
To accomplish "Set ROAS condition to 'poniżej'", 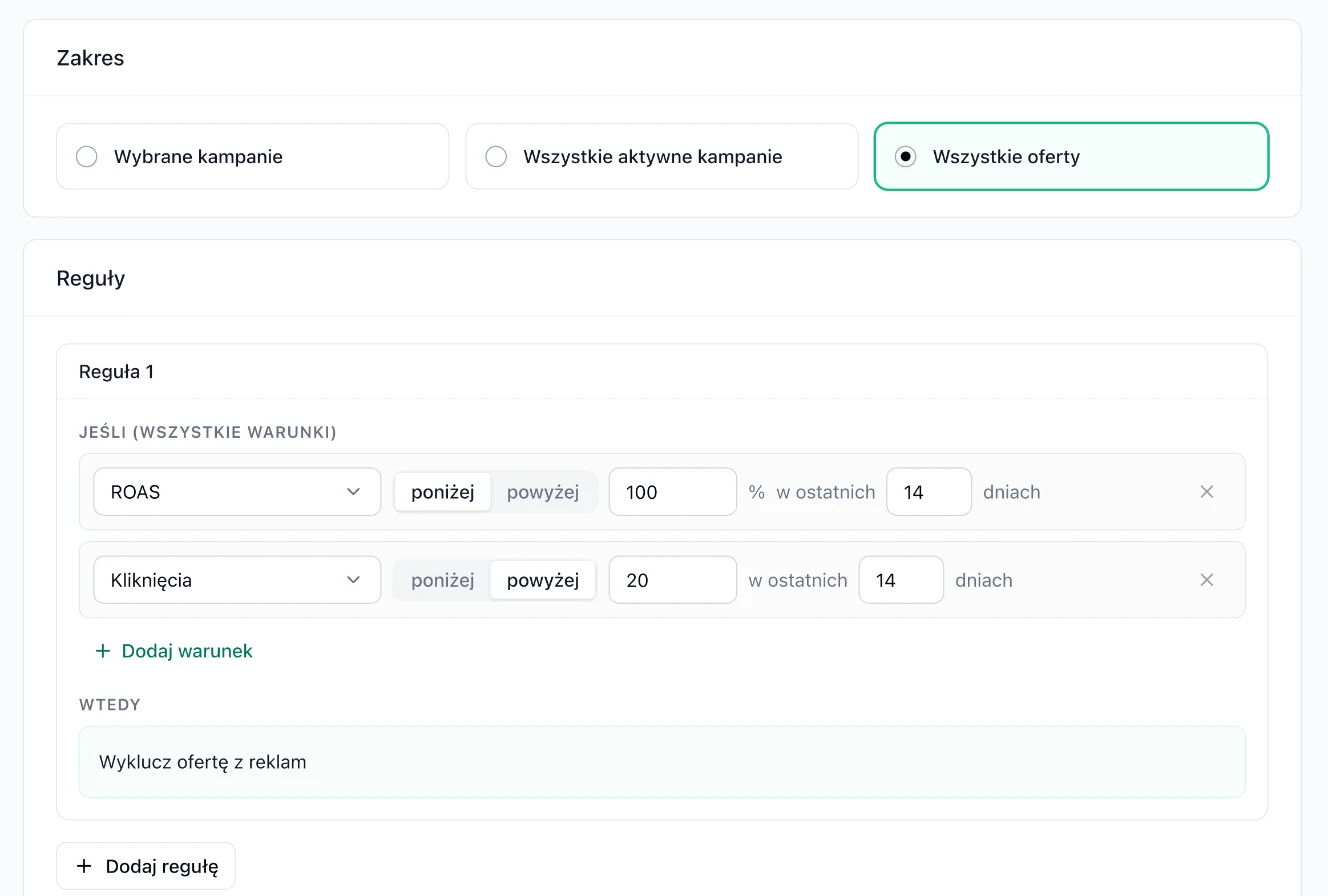I will pos(442,492).
